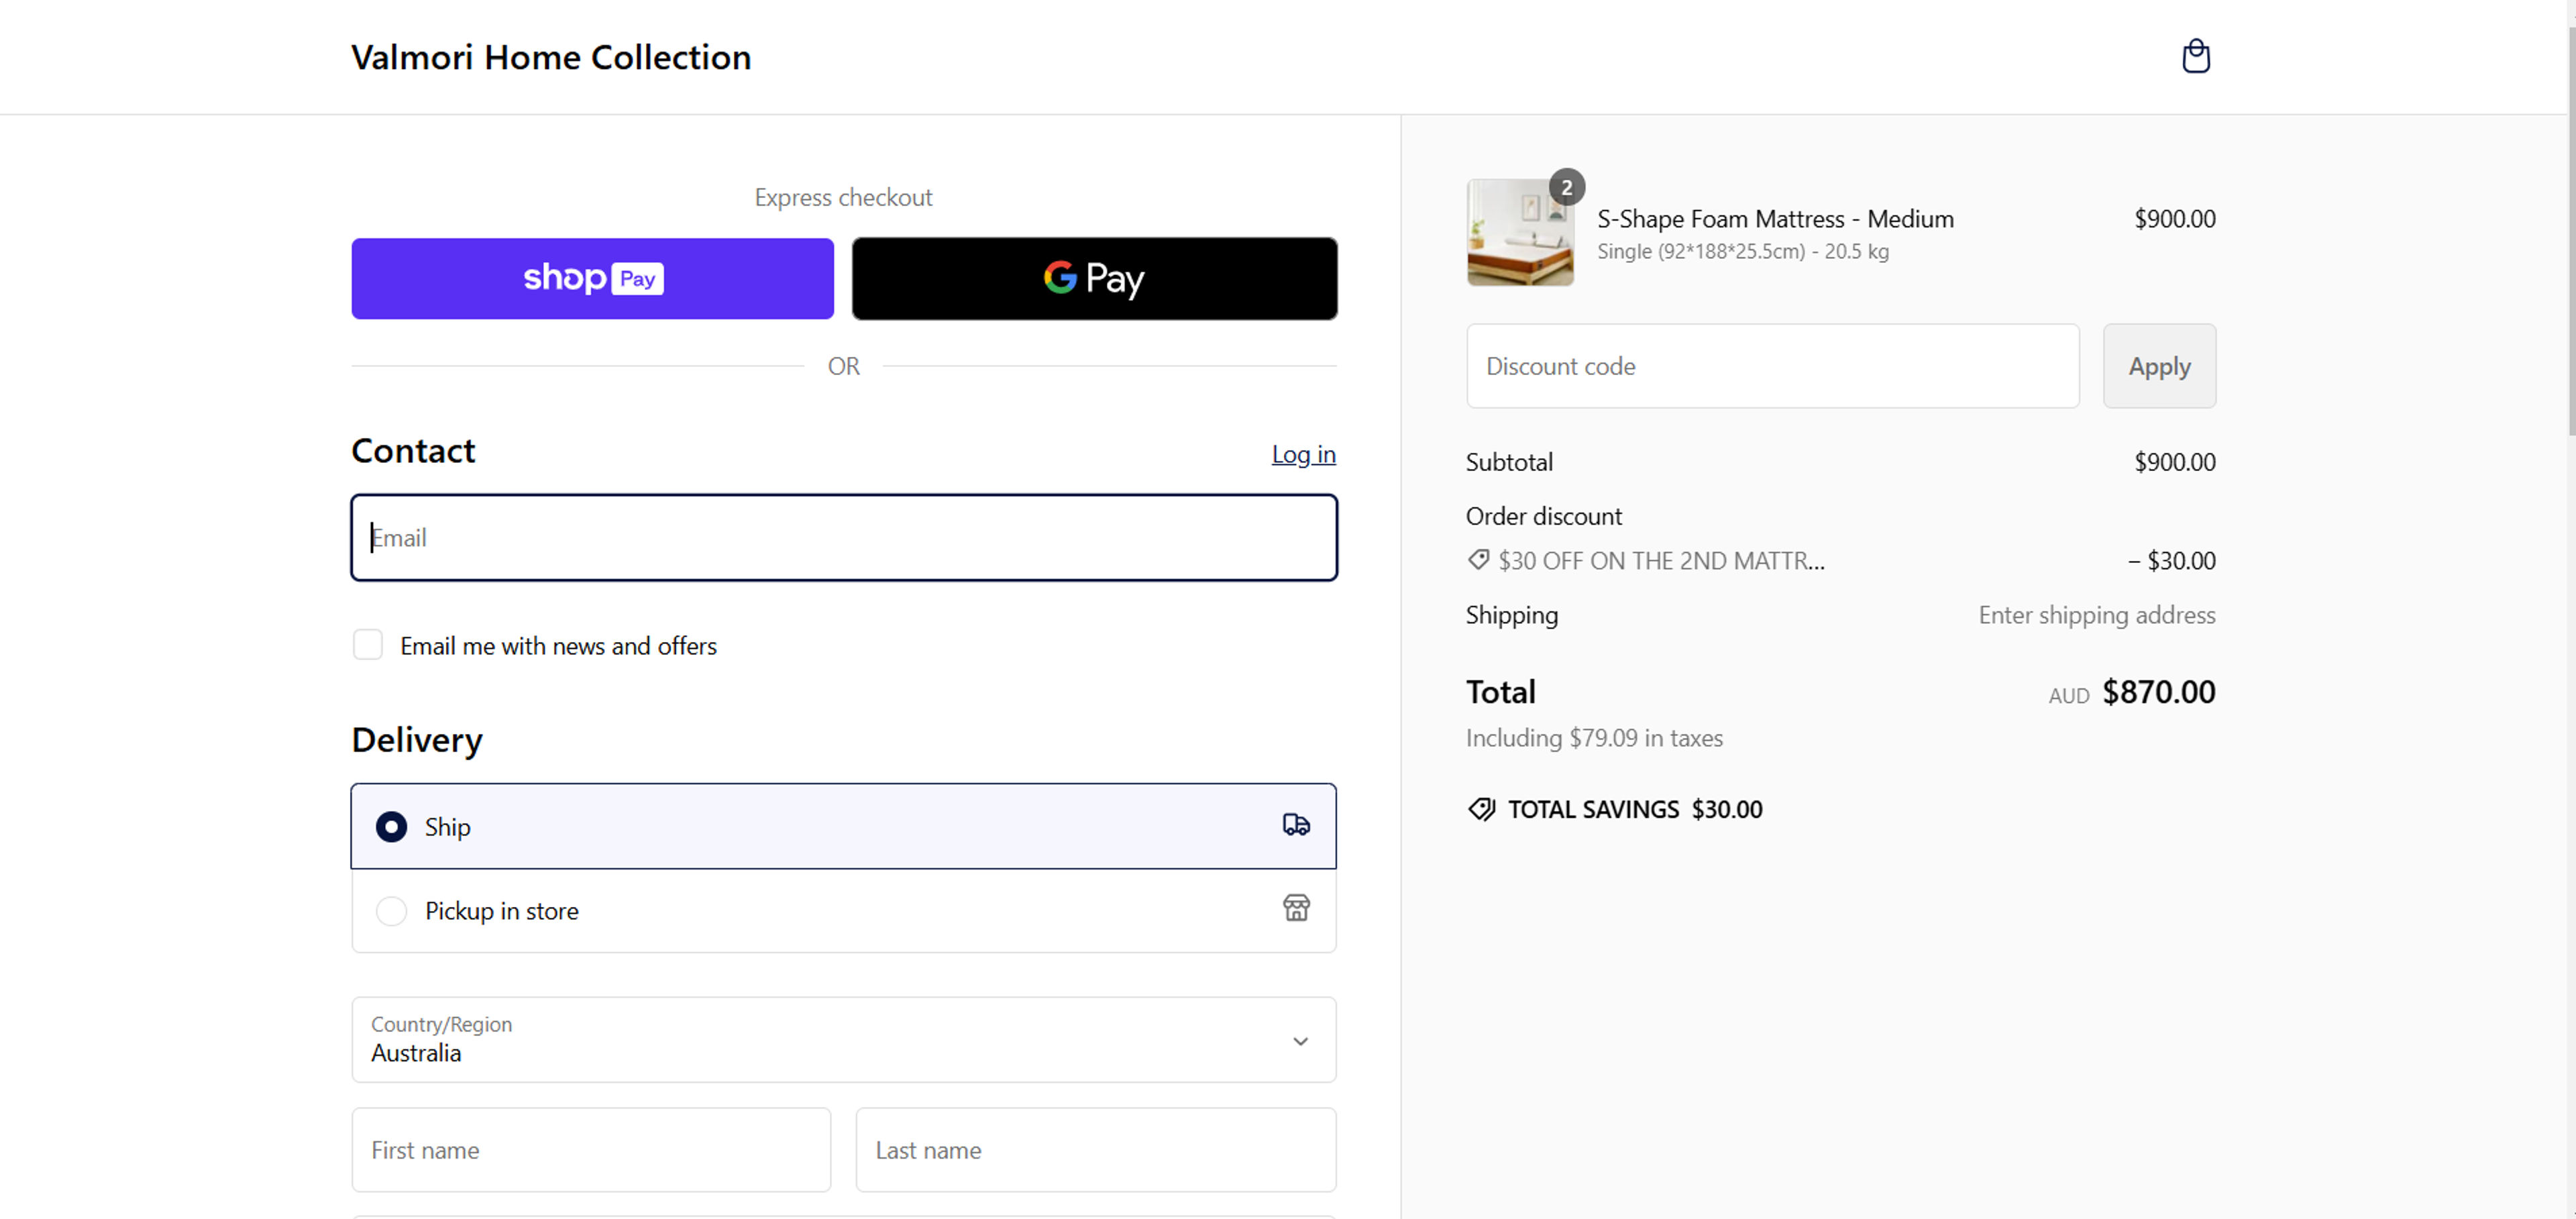Viewport: 2576px width, 1219px height.
Task: Click the $900.00 price beside the mattress item
Action: pos(2174,218)
